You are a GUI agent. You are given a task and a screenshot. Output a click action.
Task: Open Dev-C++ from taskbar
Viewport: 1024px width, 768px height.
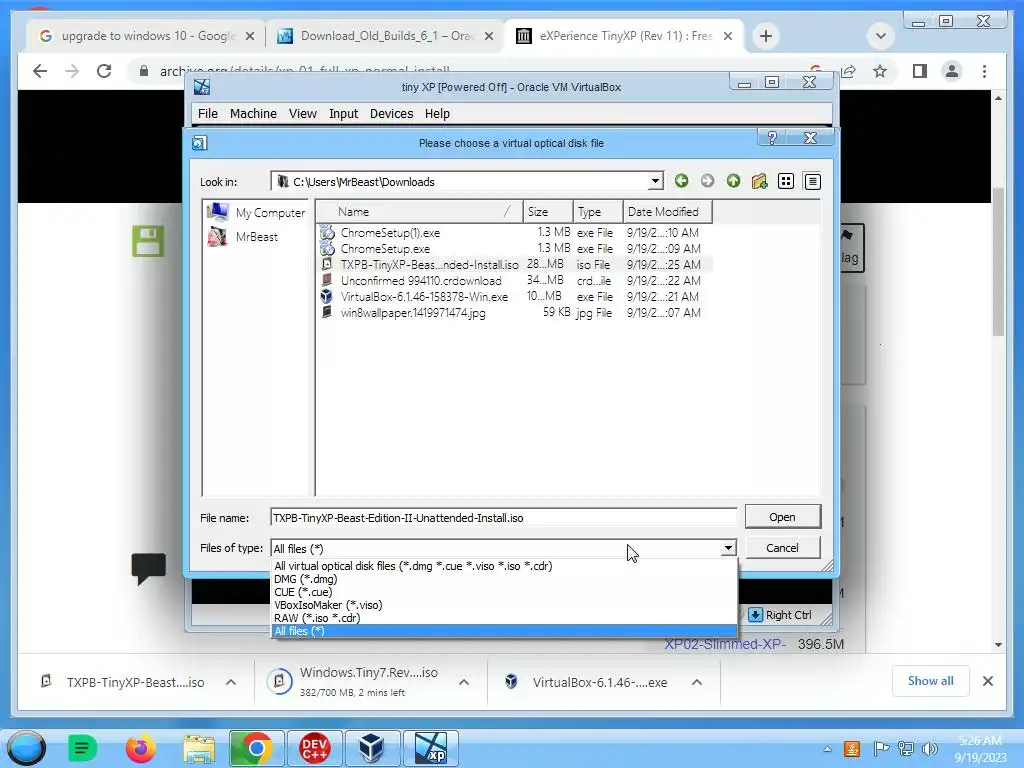(x=313, y=748)
